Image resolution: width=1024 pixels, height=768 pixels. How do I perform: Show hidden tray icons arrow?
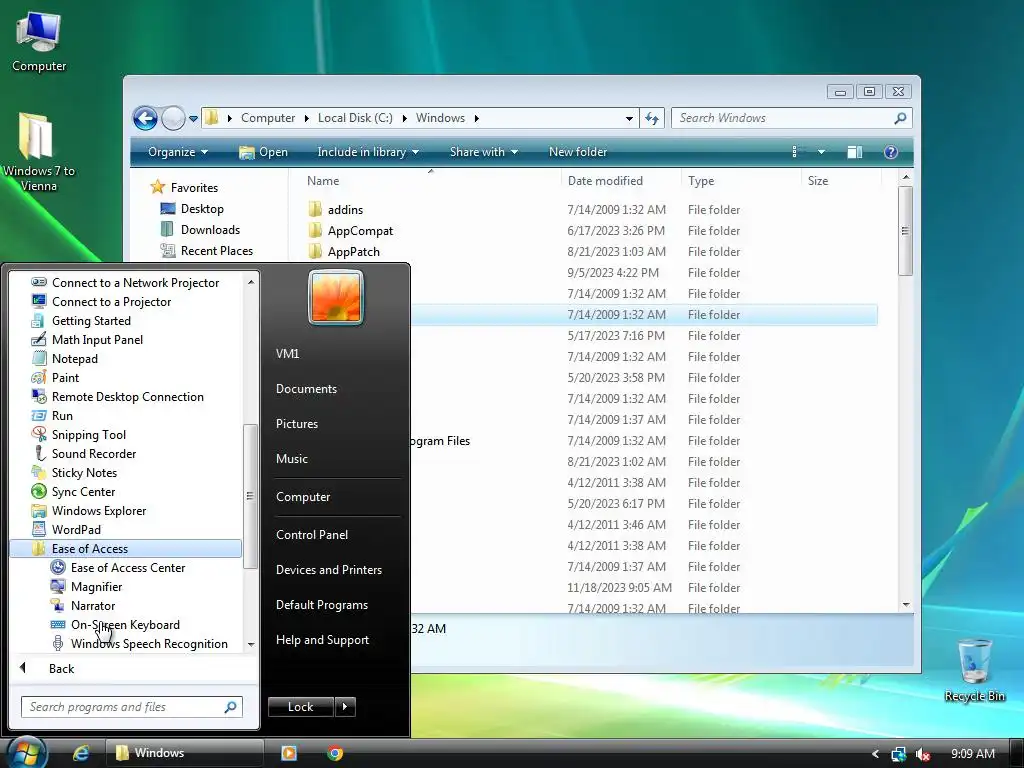click(x=875, y=754)
